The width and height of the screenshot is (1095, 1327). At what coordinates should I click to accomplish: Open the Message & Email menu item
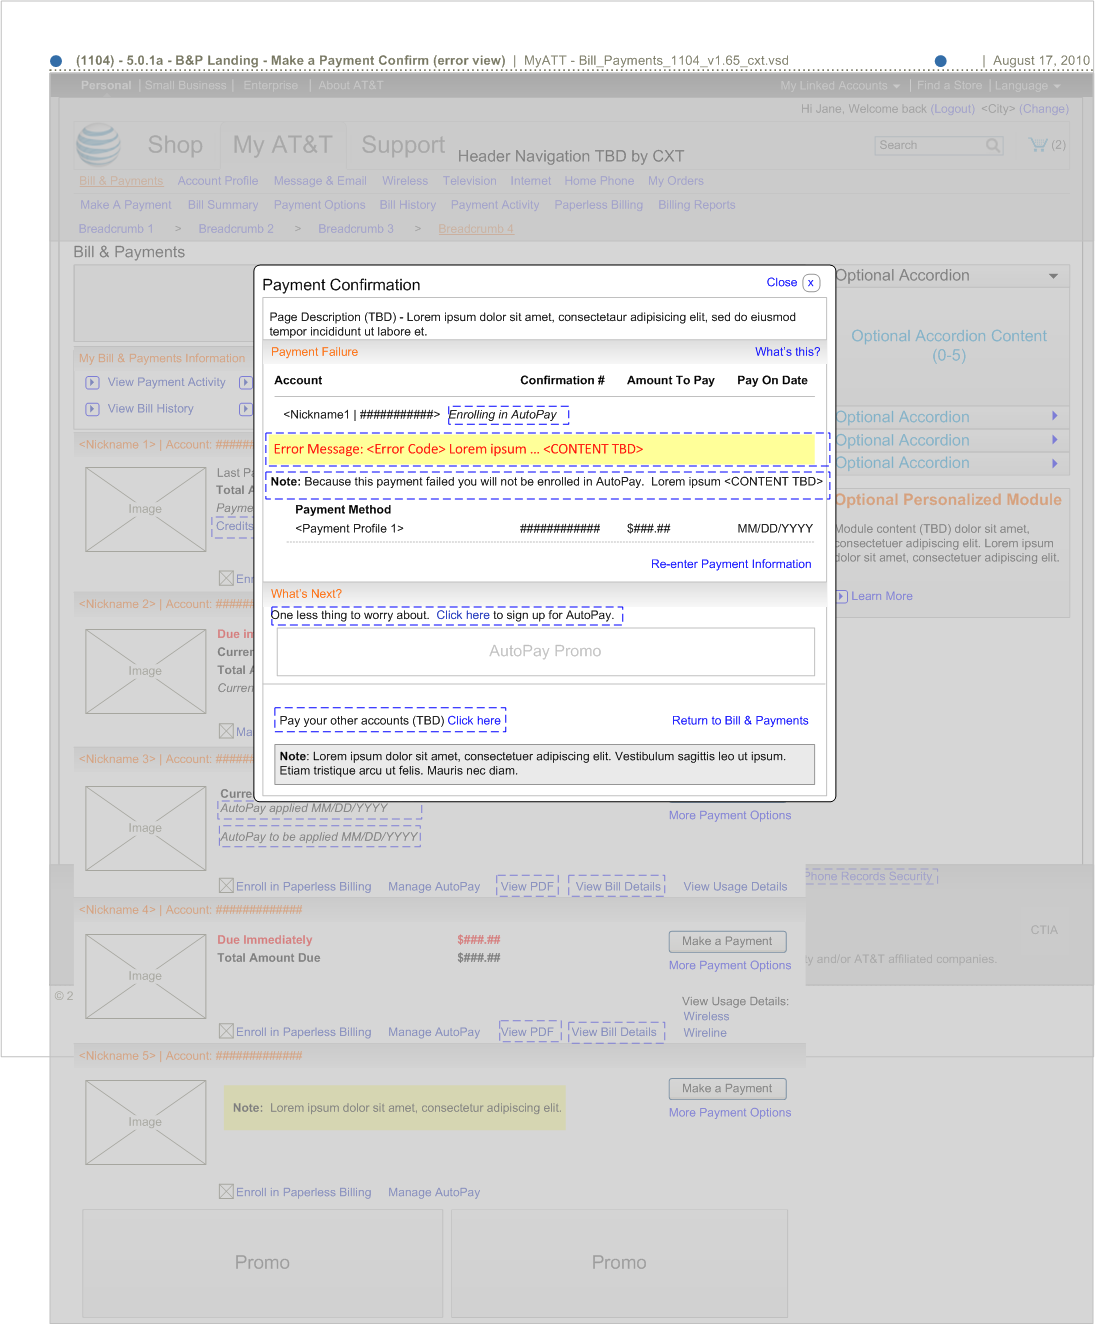click(x=320, y=181)
